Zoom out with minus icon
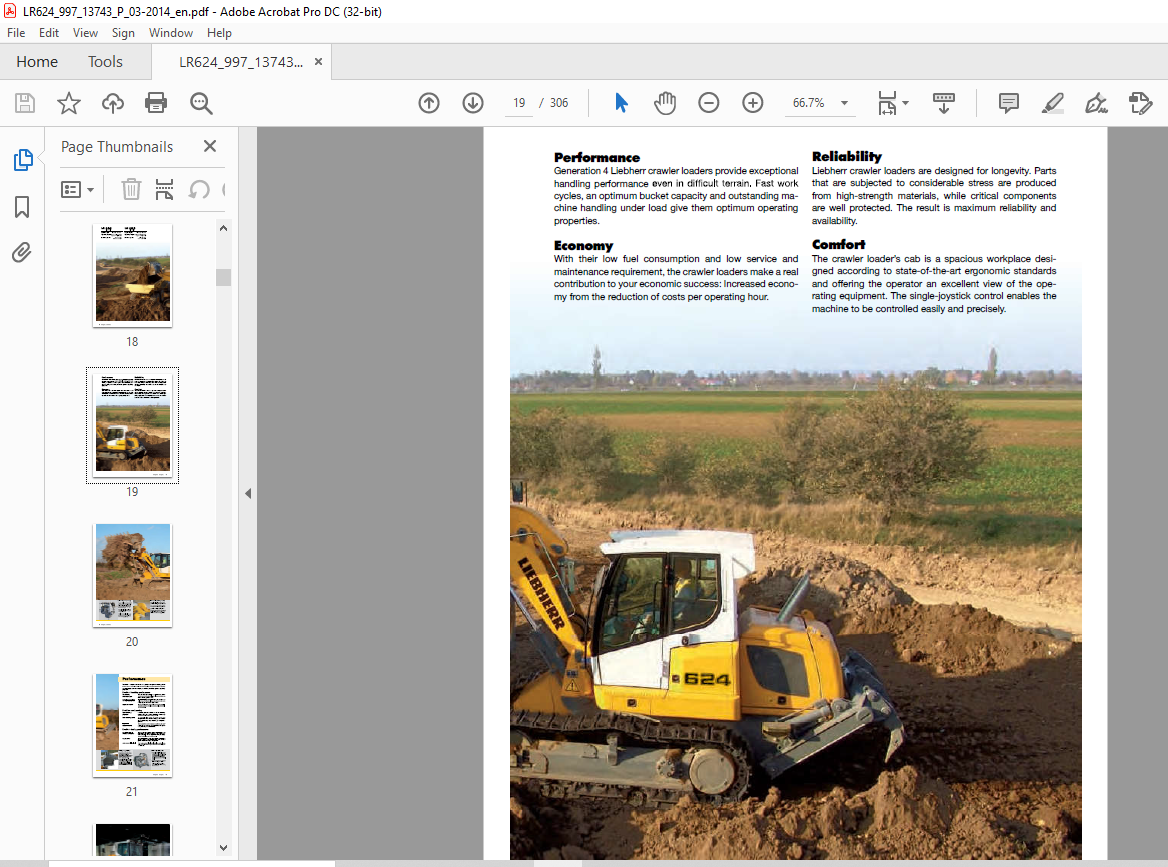The image size is (1168, 867). tap(708, 103)
